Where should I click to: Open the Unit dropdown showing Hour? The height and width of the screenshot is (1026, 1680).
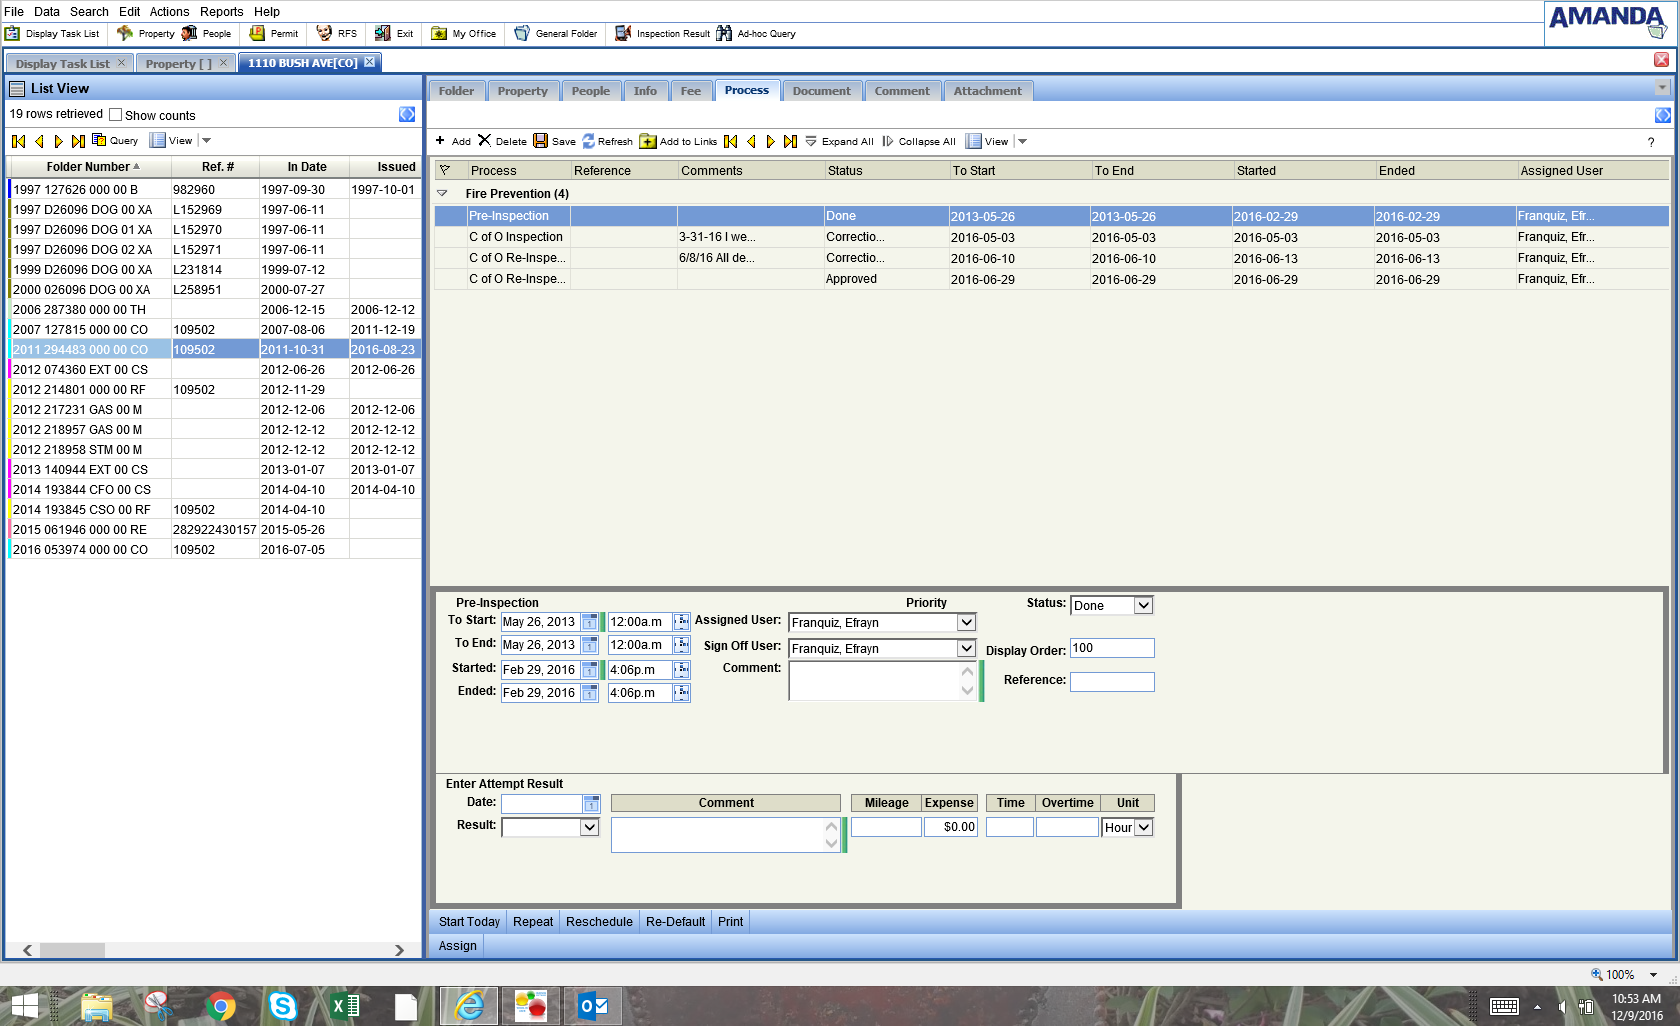click(x=1144, y=827)
